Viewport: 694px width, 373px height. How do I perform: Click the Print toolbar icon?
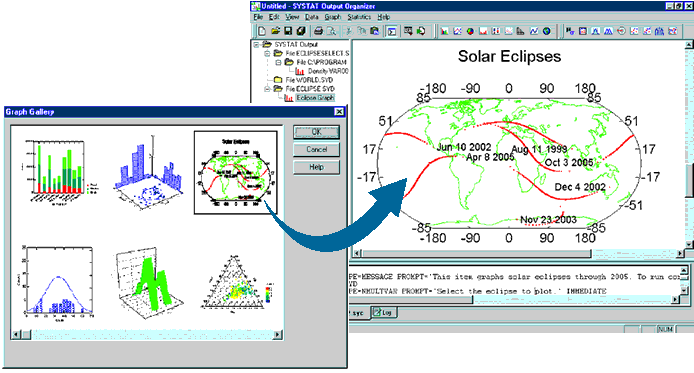click(318, 31)
